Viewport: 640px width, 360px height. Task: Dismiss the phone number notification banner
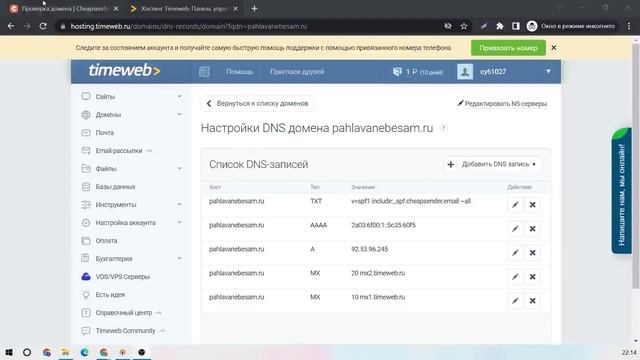click(553, 48)
